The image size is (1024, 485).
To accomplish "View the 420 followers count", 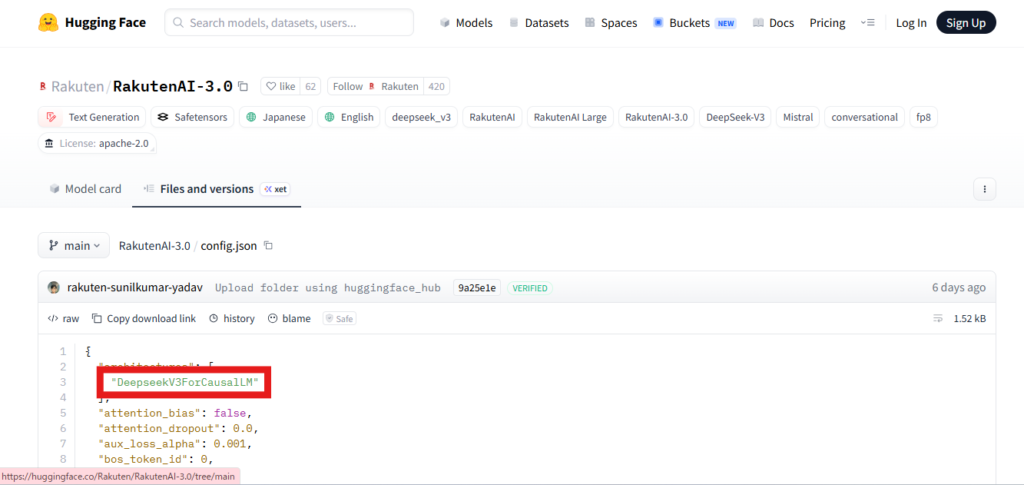I will tap(436, 86).
